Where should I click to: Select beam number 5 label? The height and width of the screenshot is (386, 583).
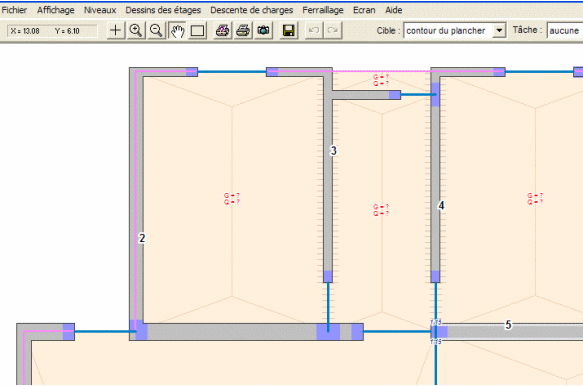(x=508, y=325)
